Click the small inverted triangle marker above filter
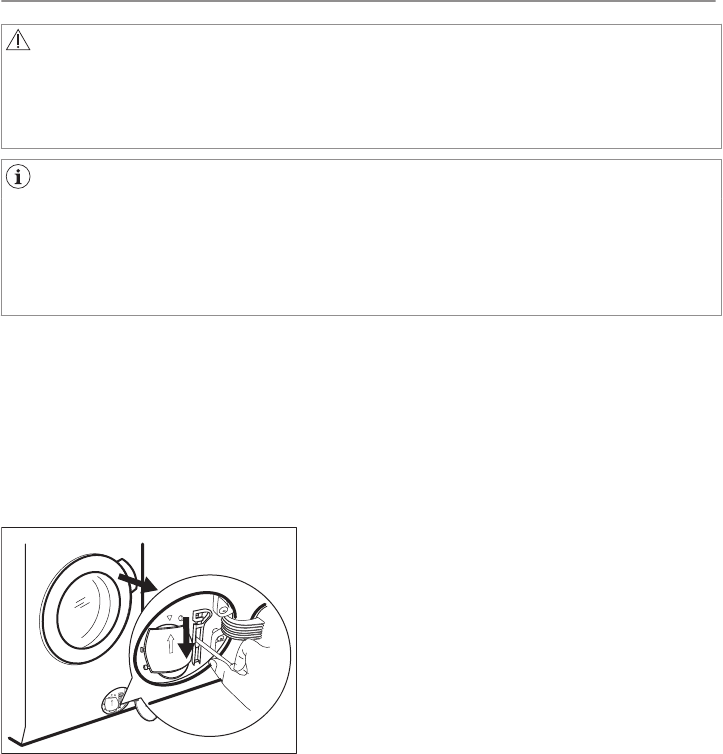 point(169,617)
